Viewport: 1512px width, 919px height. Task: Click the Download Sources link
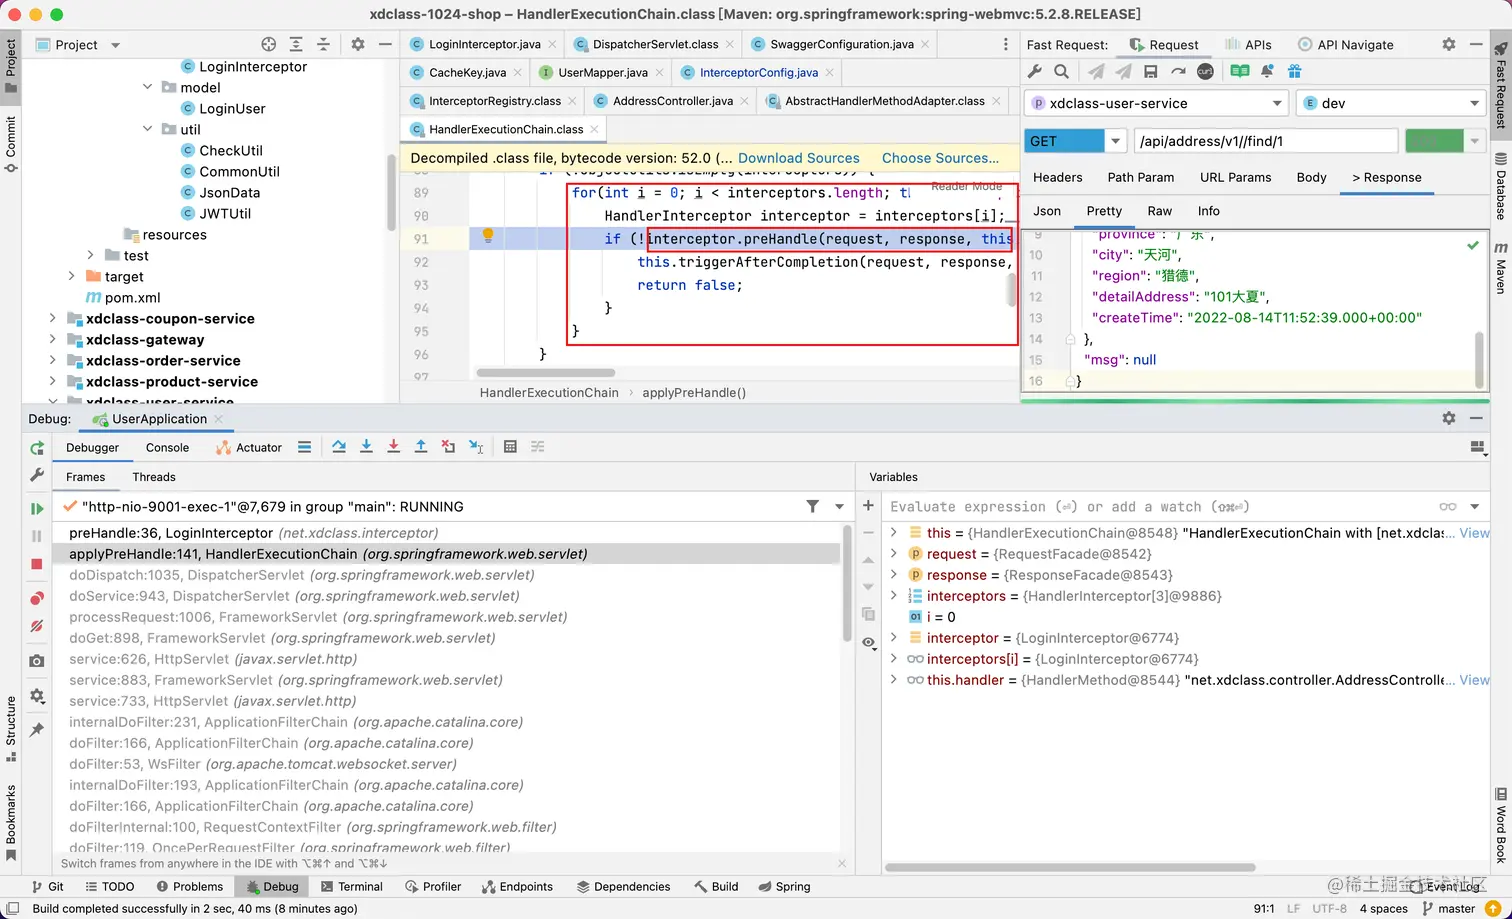[798, 158]
